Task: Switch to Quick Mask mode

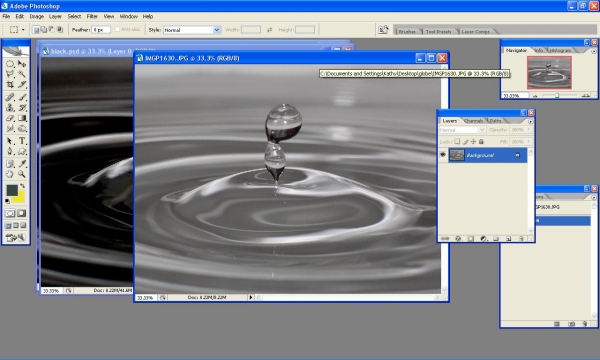Action: pyautogui.click(x=22, y=213)
